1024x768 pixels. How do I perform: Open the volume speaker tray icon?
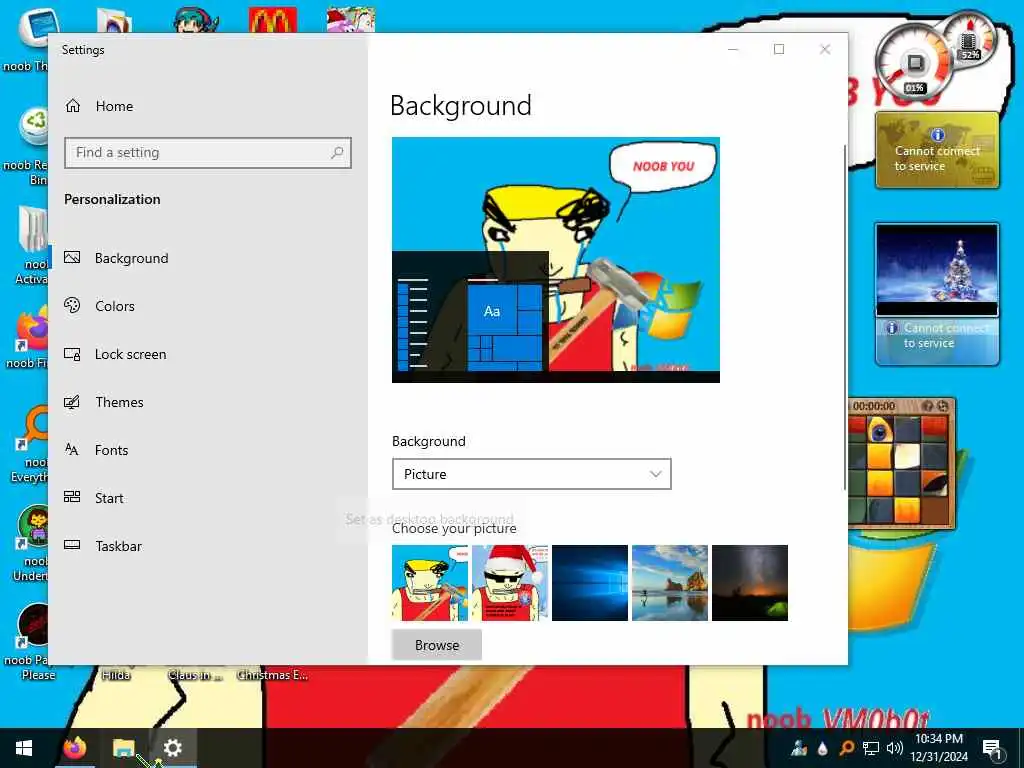pyautogui.click(x=895, y=748)
